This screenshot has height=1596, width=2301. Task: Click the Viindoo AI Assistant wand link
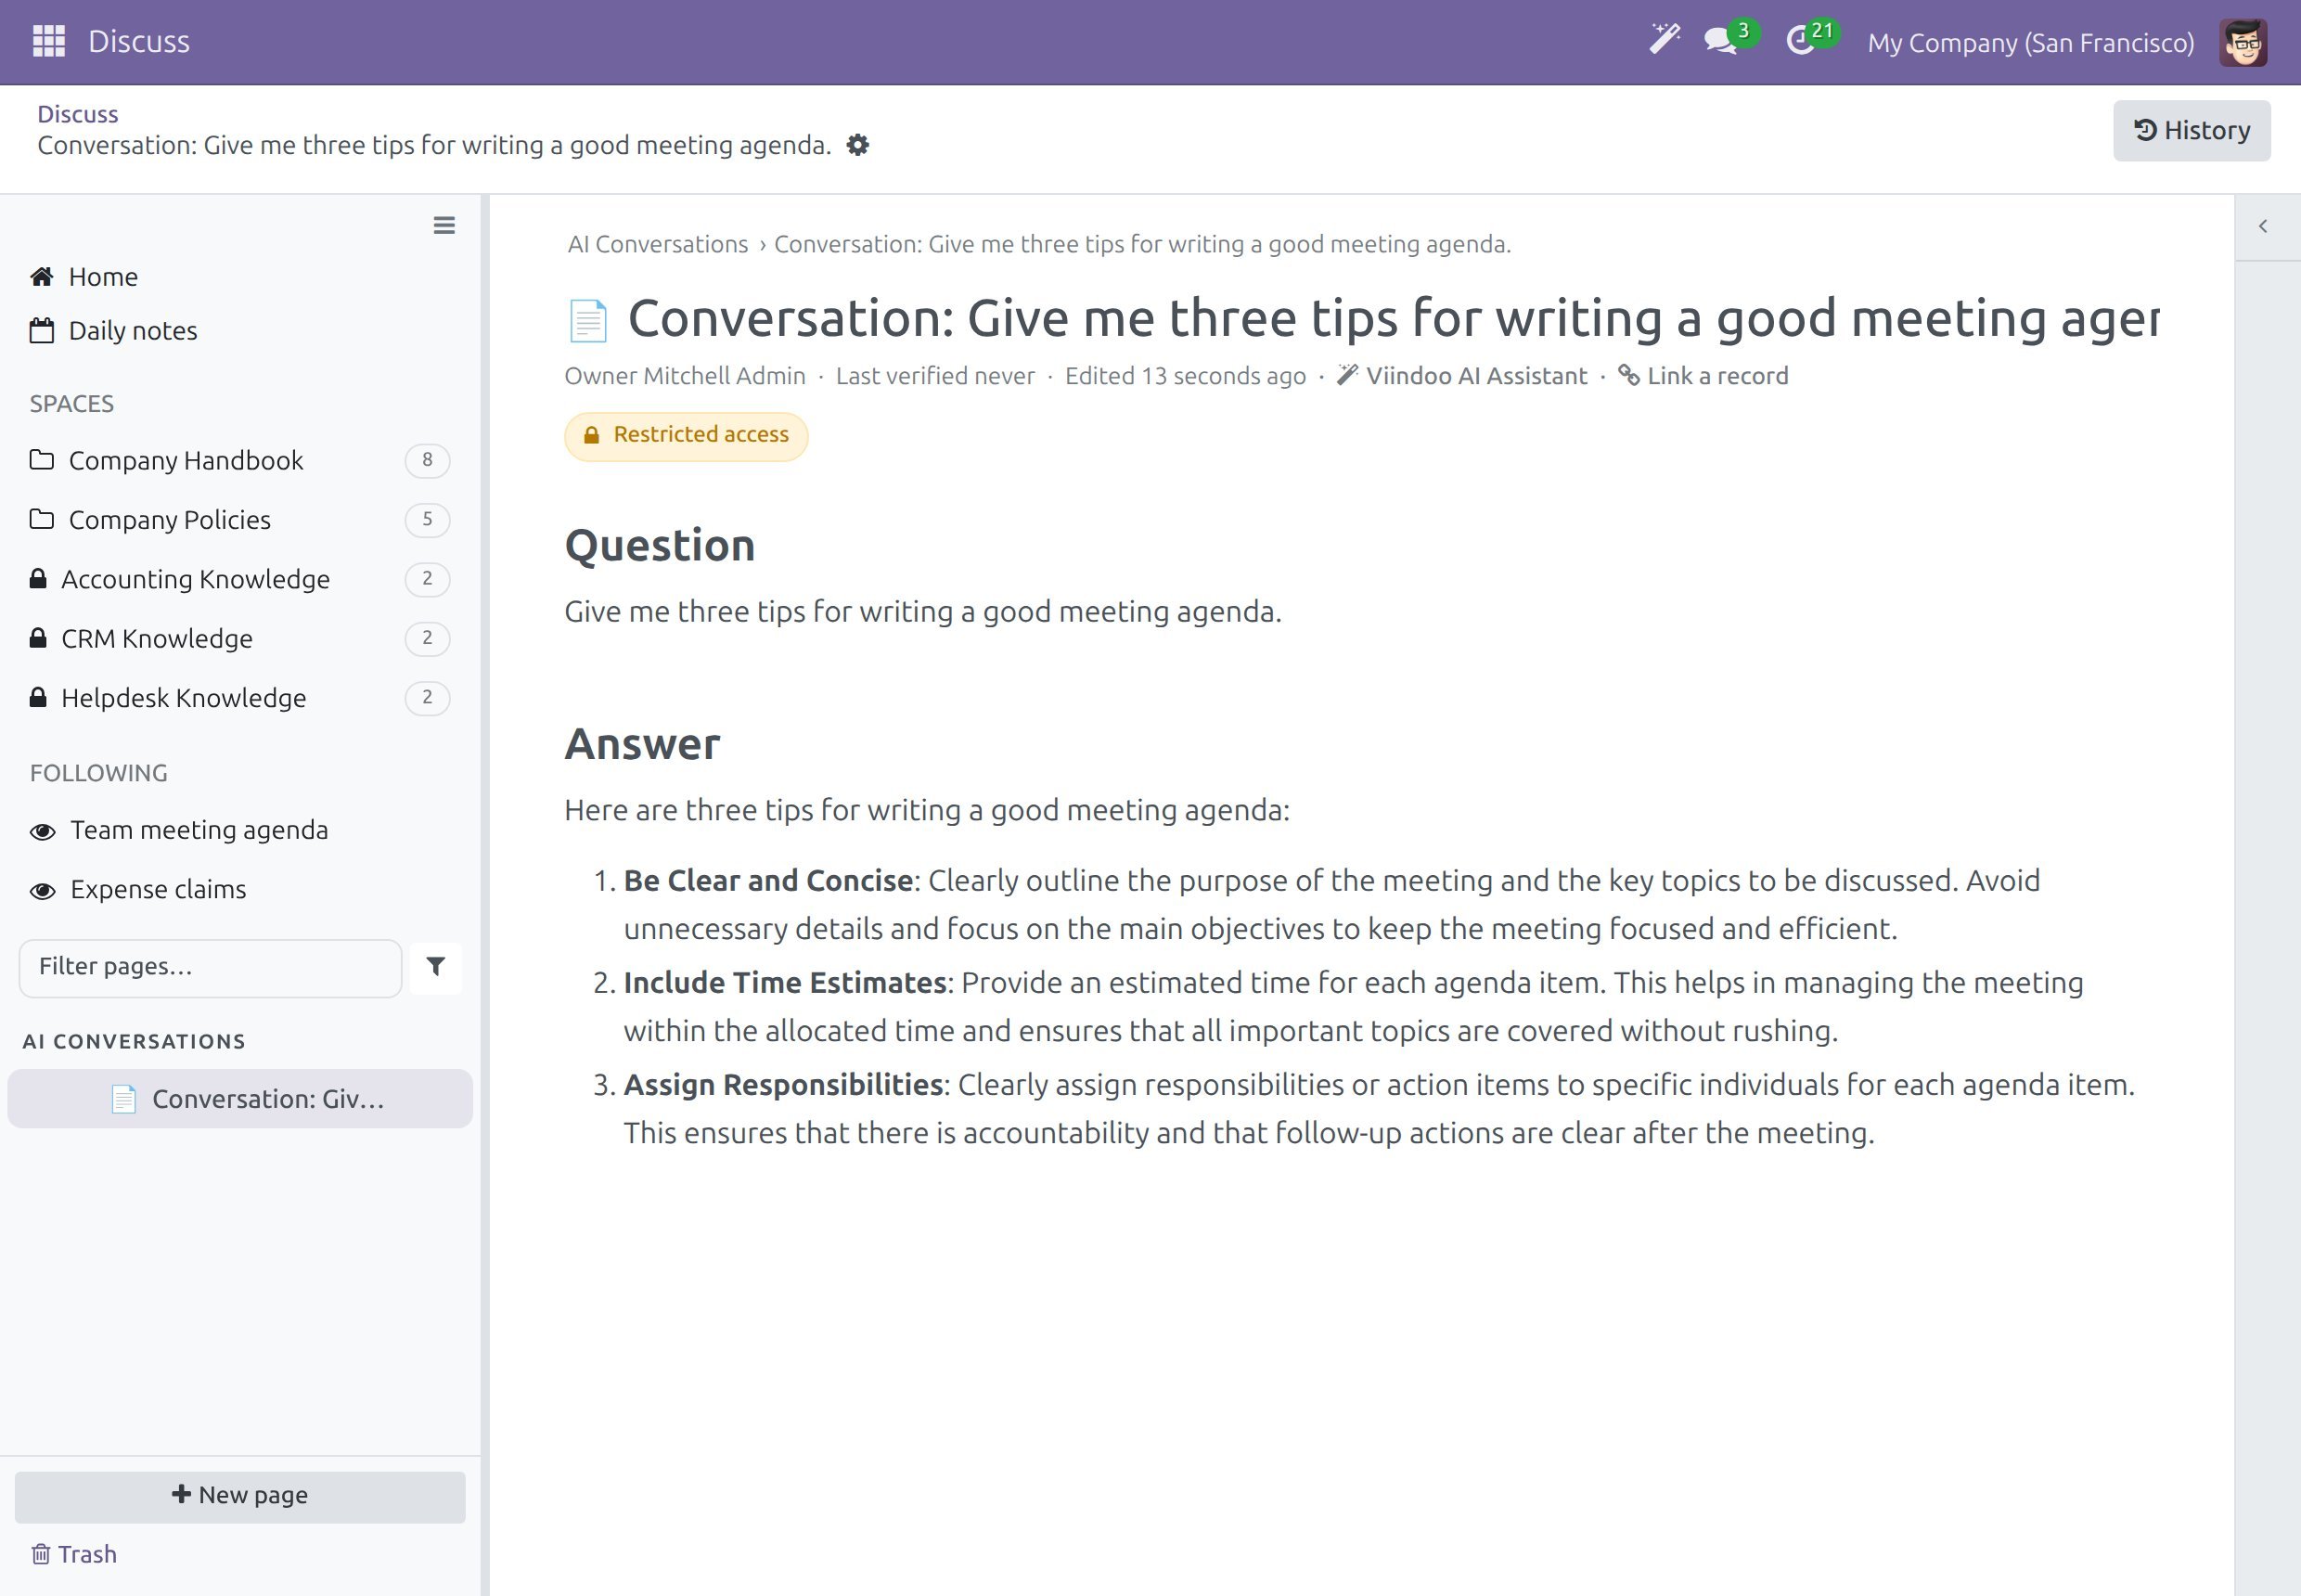[1463, 376]
